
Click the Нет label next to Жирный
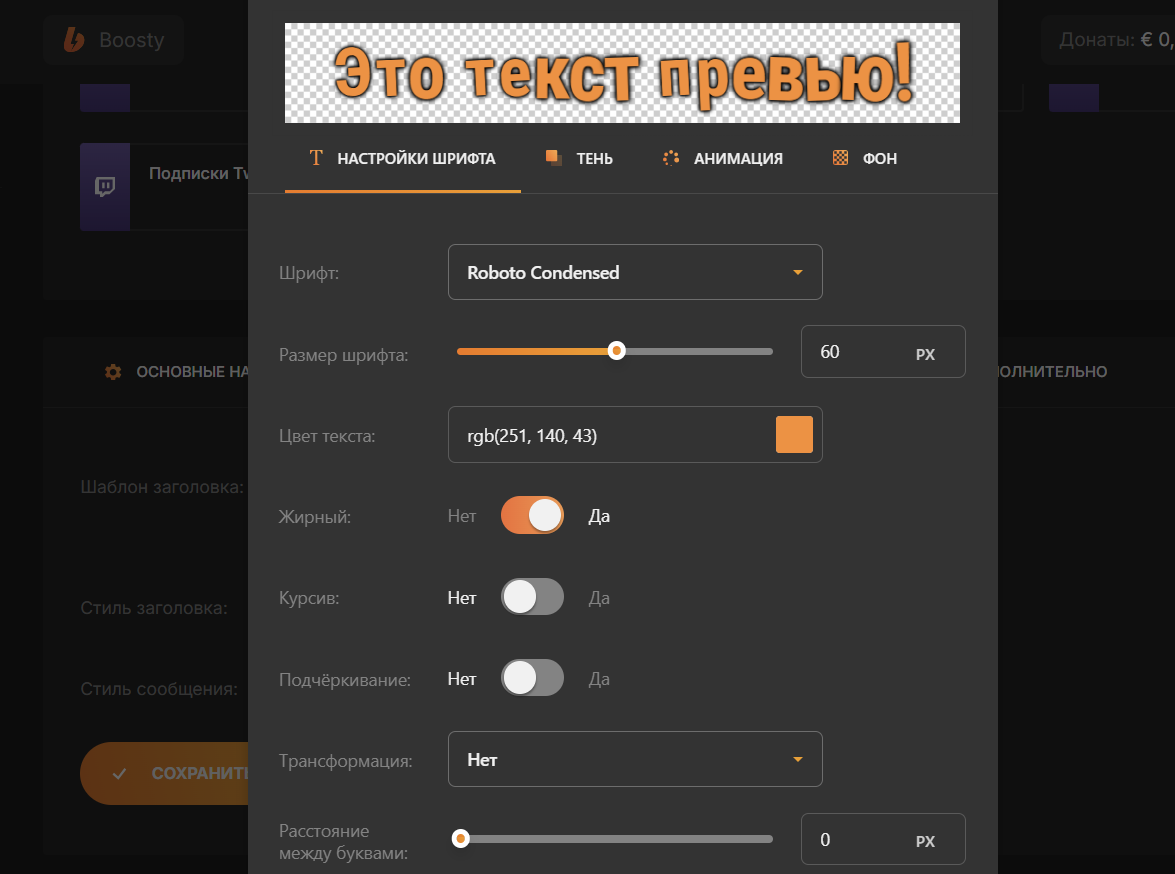(x=462, y=516)
